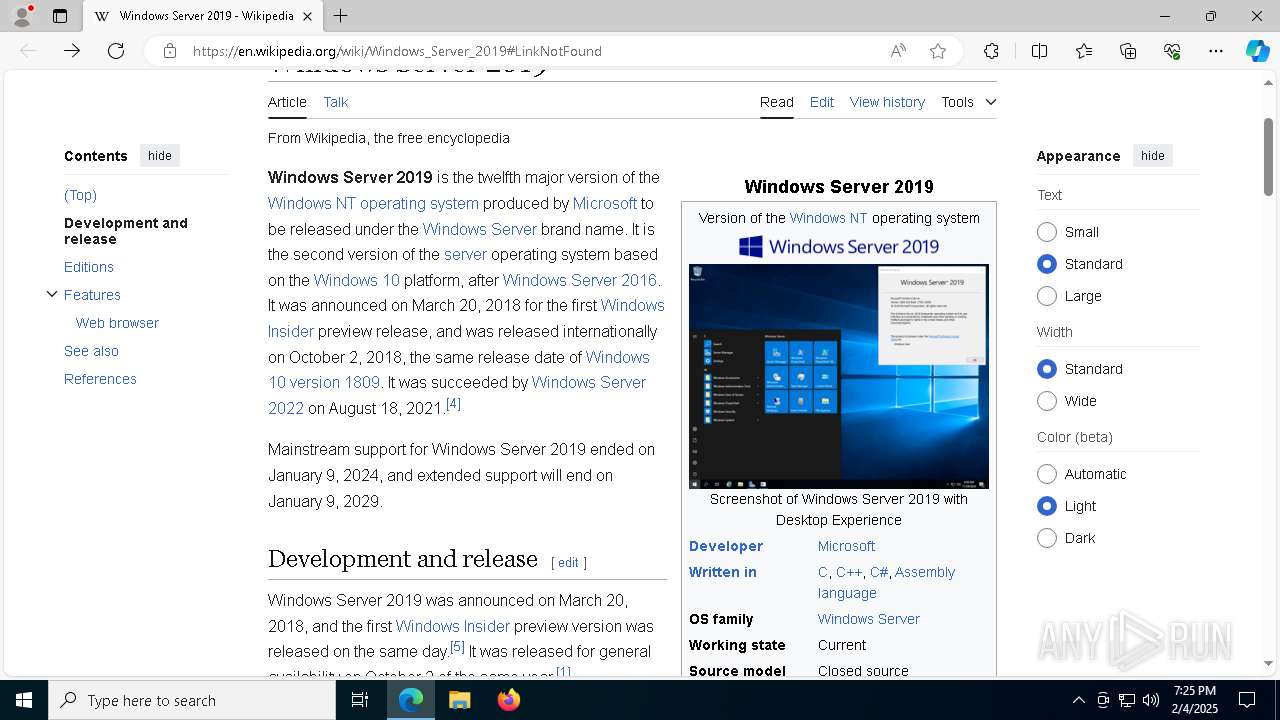Toggle Split screen icon

click(1039, 51)
